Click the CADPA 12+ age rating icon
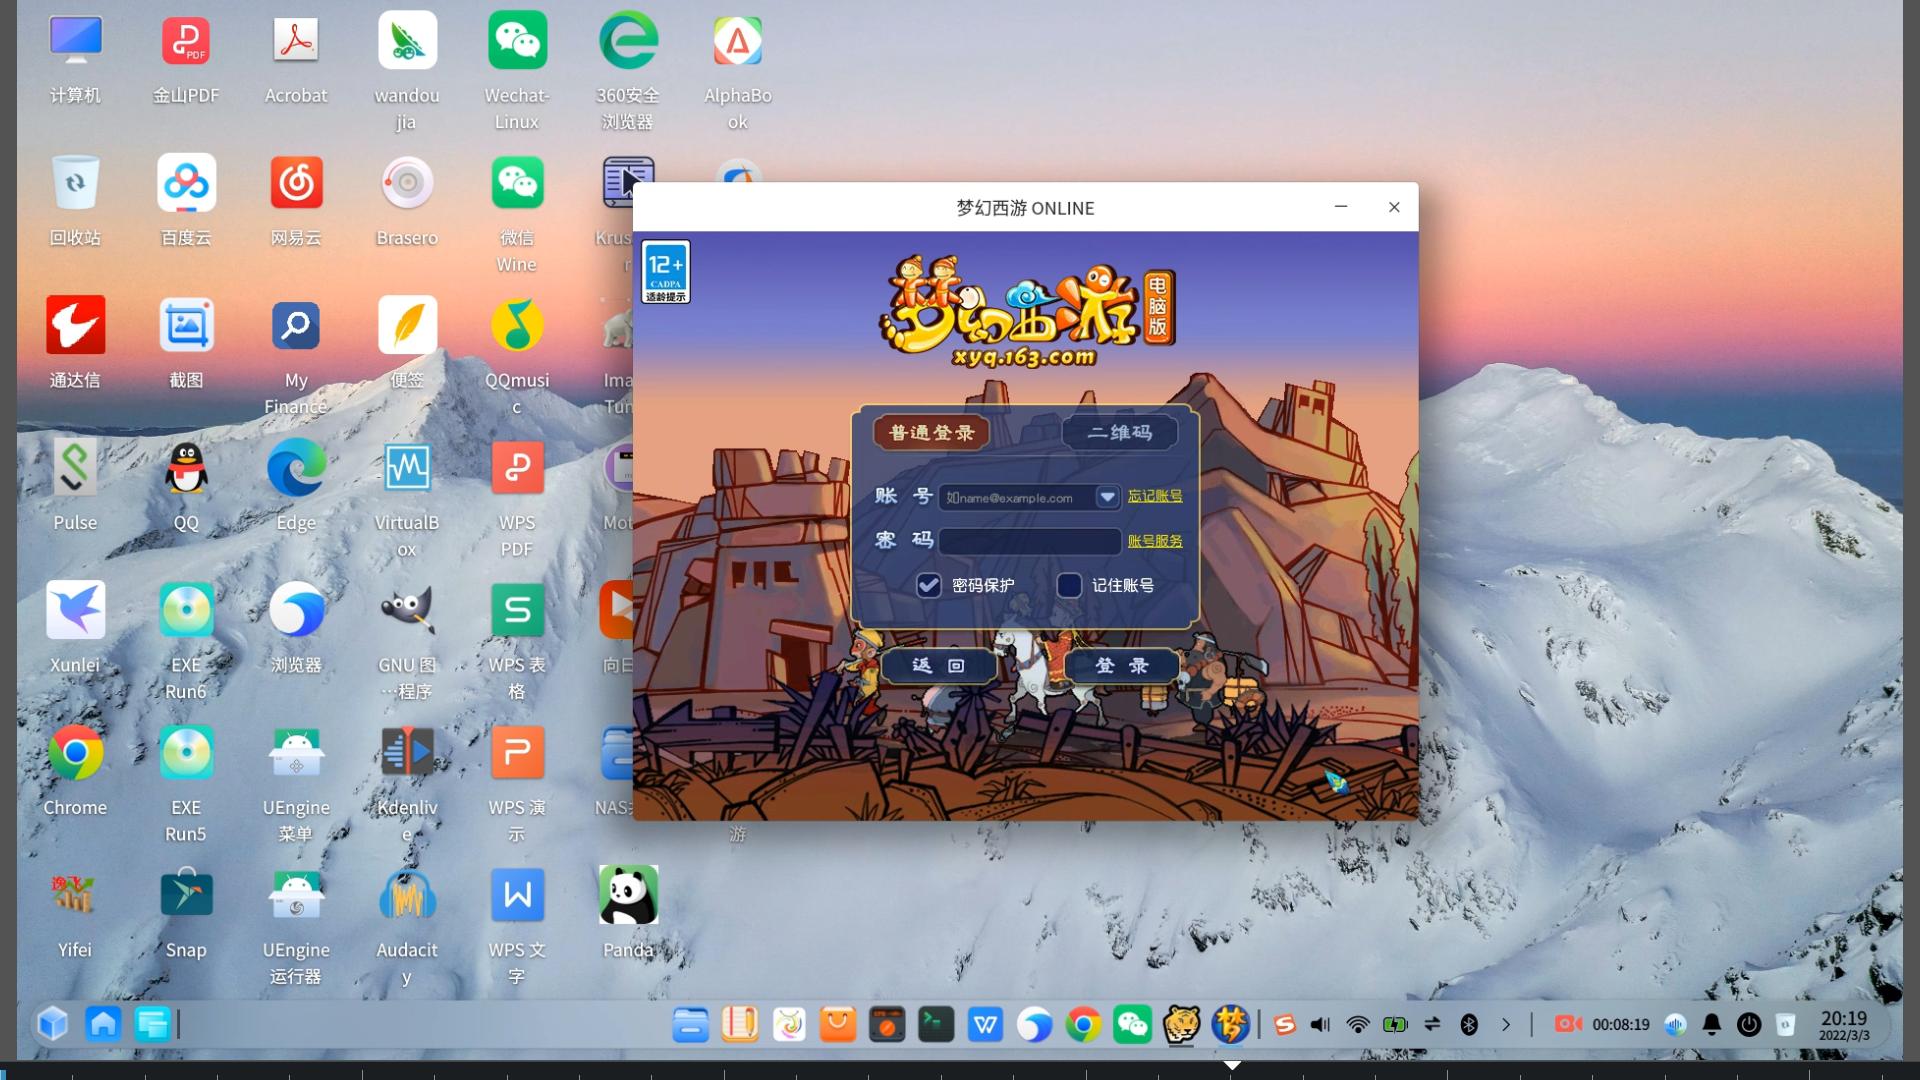 665,271
